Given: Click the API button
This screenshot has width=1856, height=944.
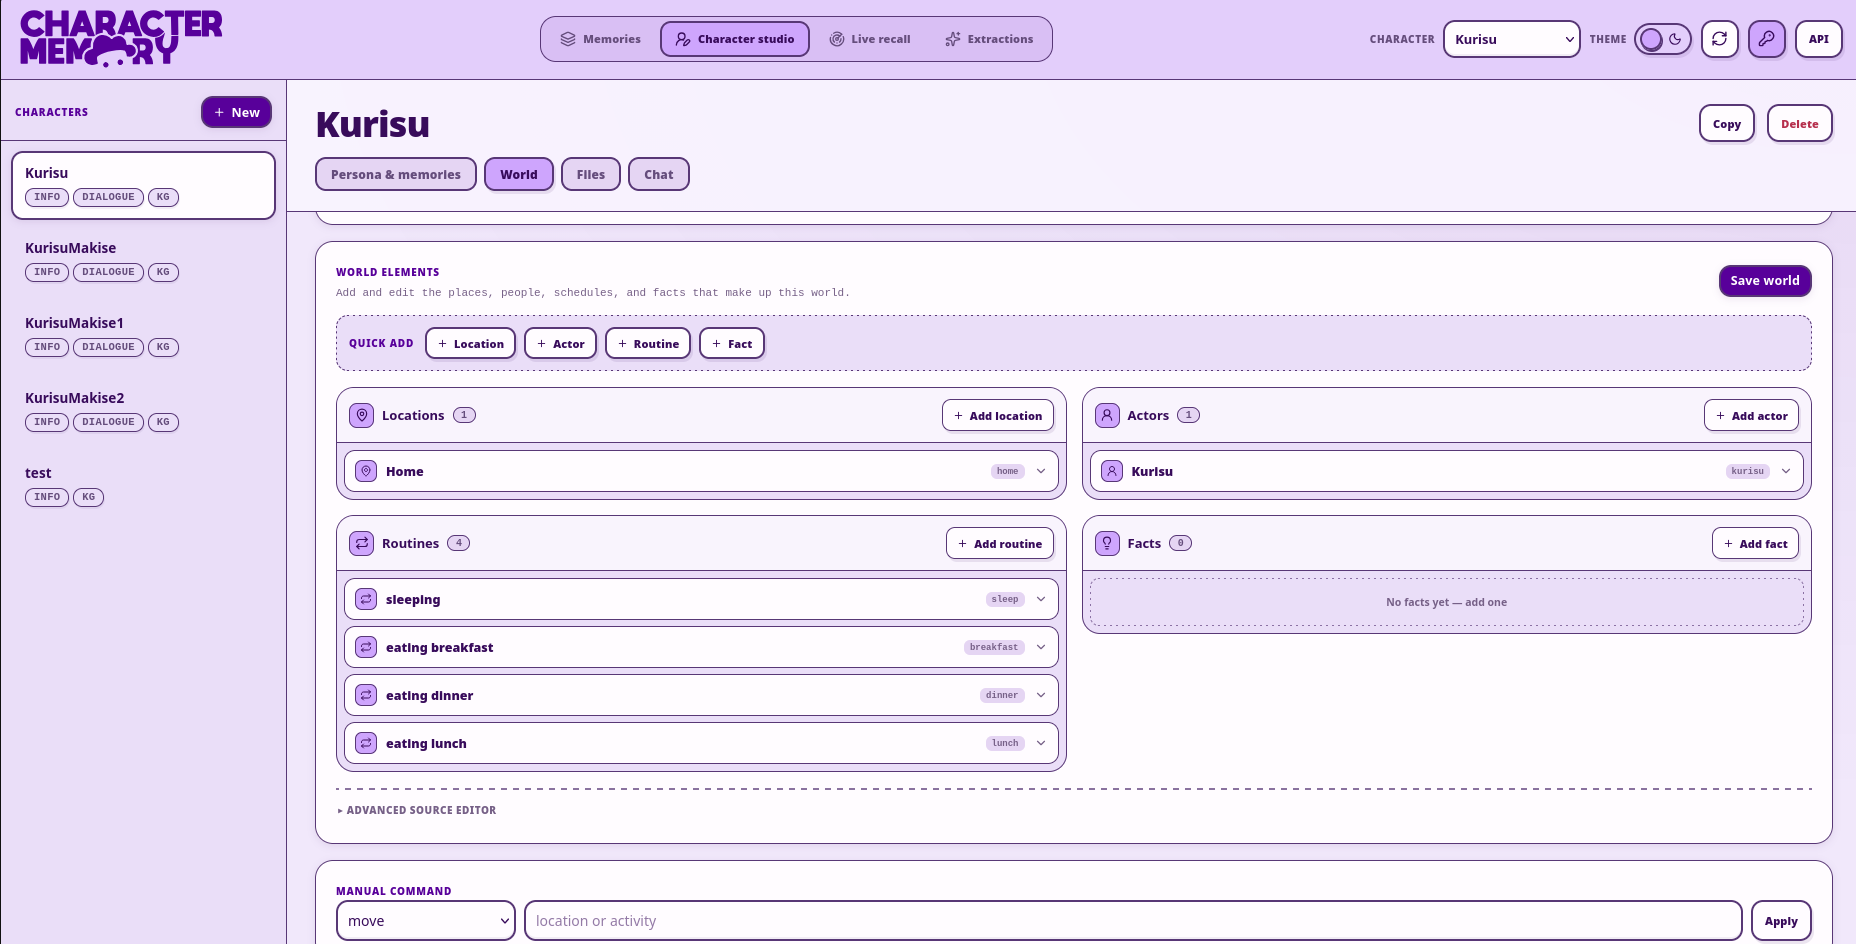Looking at the screenshot, I should tap(1819, 39).
